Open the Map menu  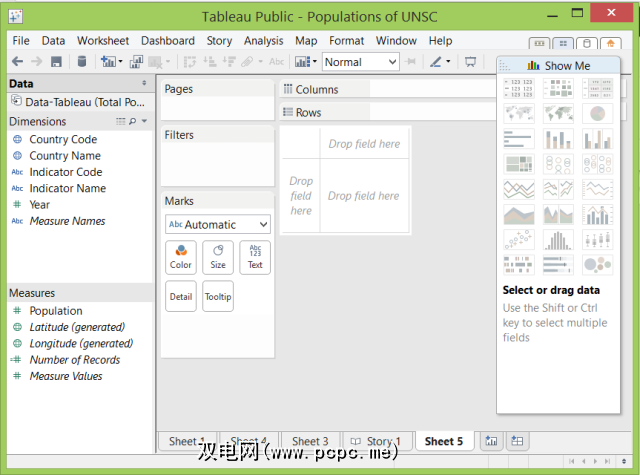[306, 41]
